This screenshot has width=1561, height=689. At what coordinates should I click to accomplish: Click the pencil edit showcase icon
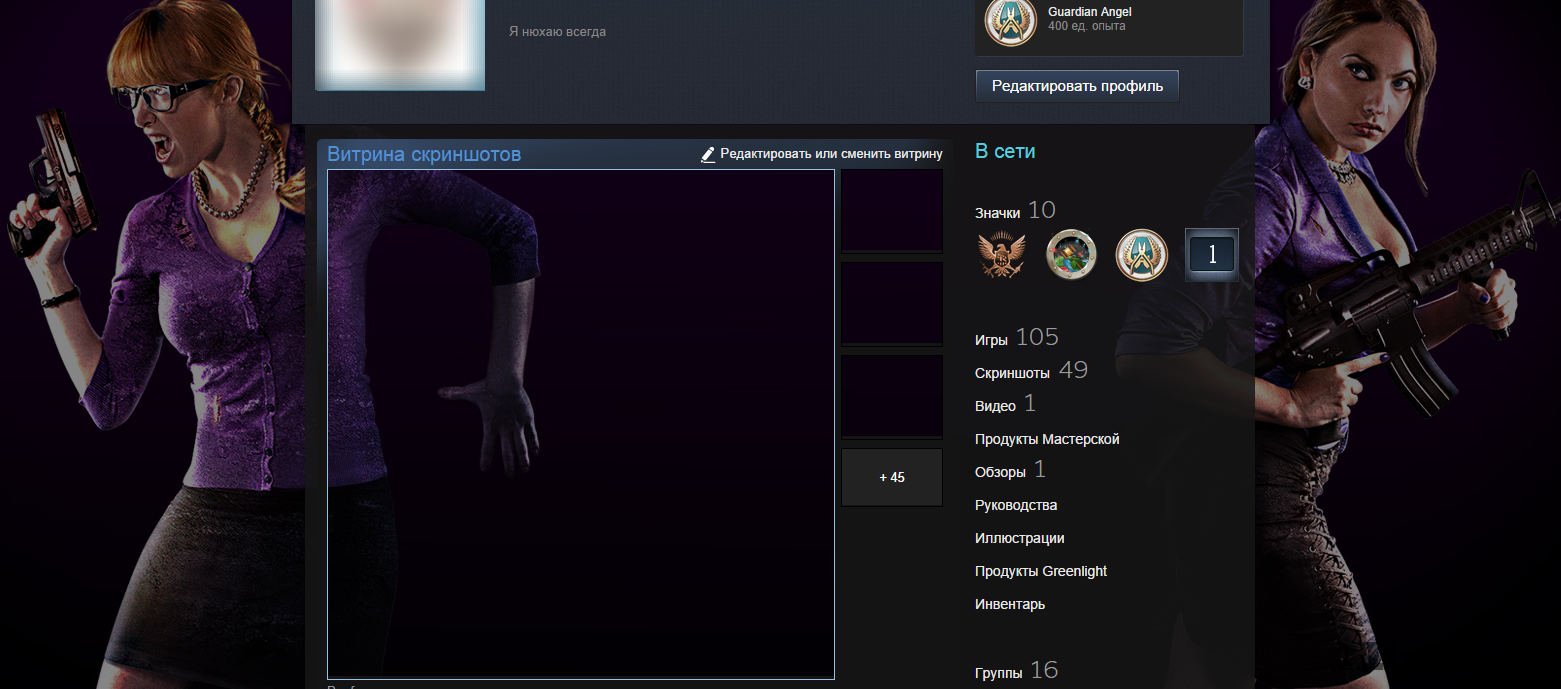(x=708, y=154)
